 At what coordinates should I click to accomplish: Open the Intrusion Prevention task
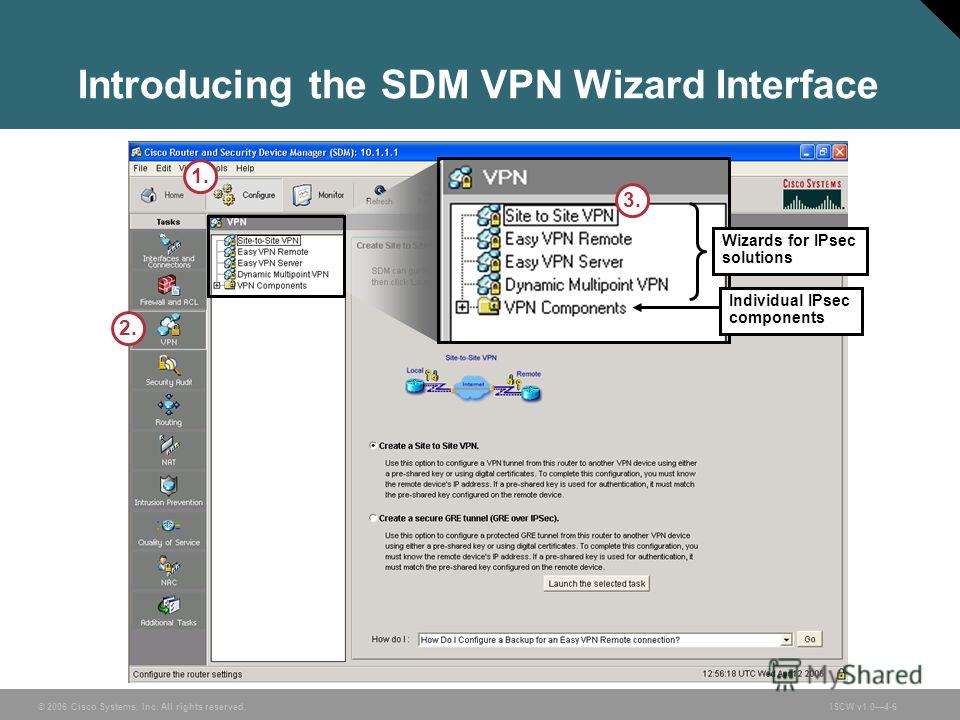[x=168, y=491]
